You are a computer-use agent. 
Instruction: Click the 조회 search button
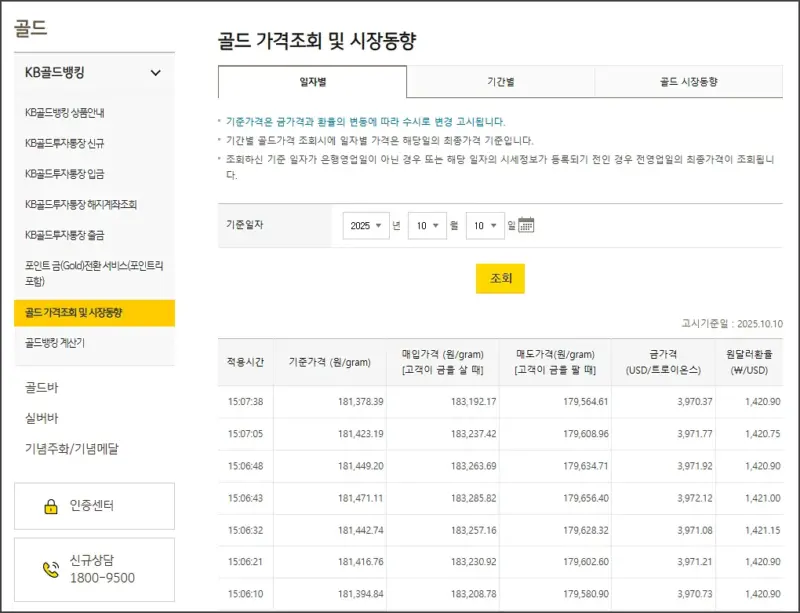[501, 279]
